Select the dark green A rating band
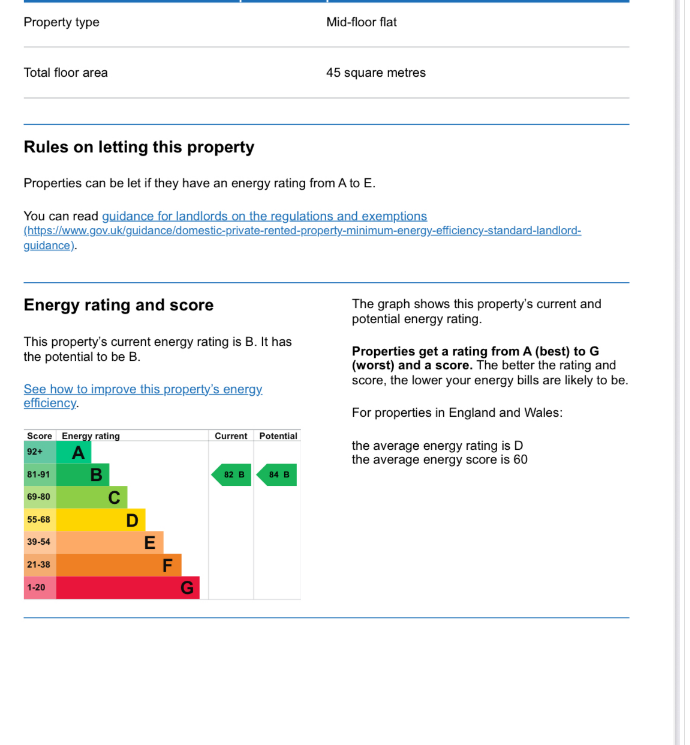 coord(74,453)
